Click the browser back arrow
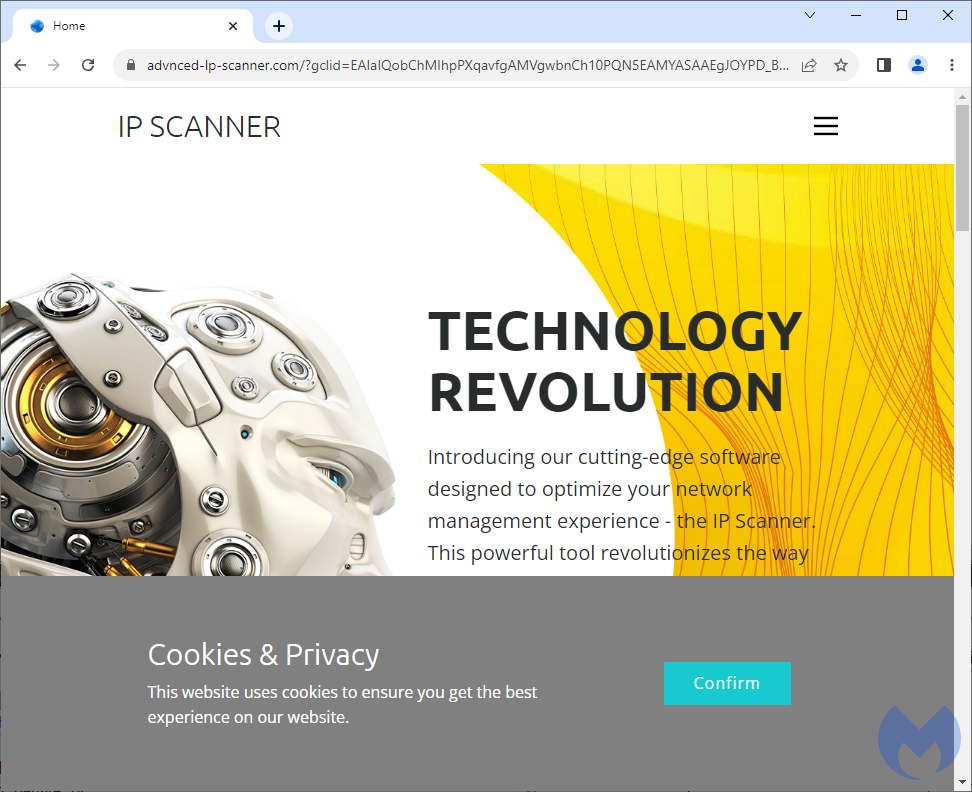Viewport: 972px width, 792px height. (x=20, y=65)
